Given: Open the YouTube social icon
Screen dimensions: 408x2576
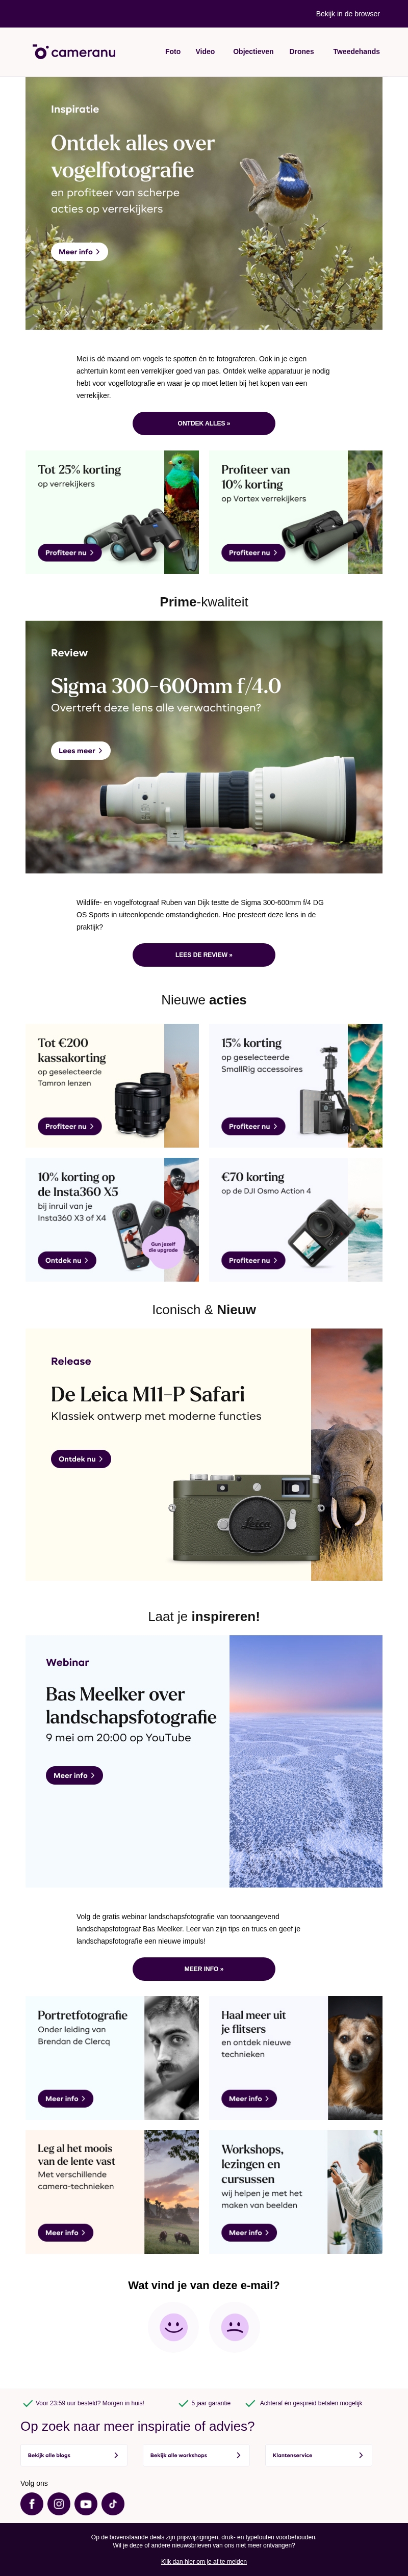Looking at the screenshot, I should pyautogui.click(x=86, y=2503).
